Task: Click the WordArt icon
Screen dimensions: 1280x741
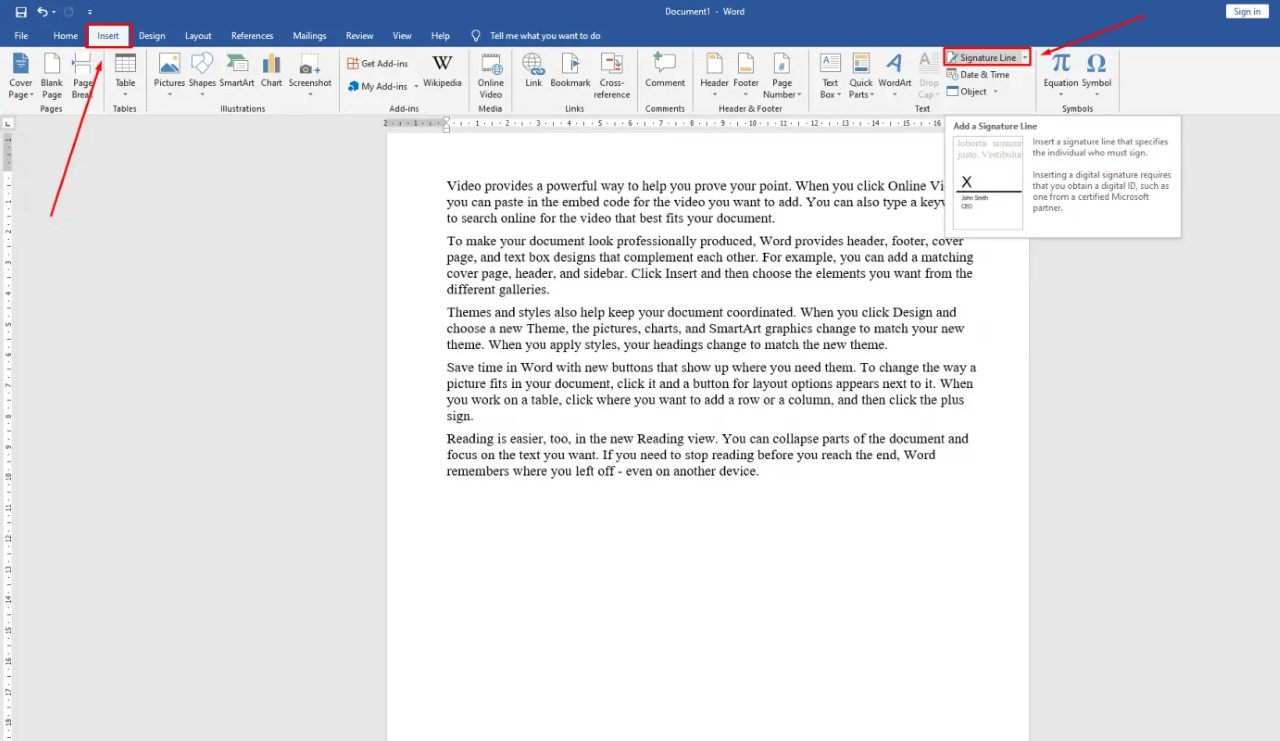Action: click(x=895, y=70)
